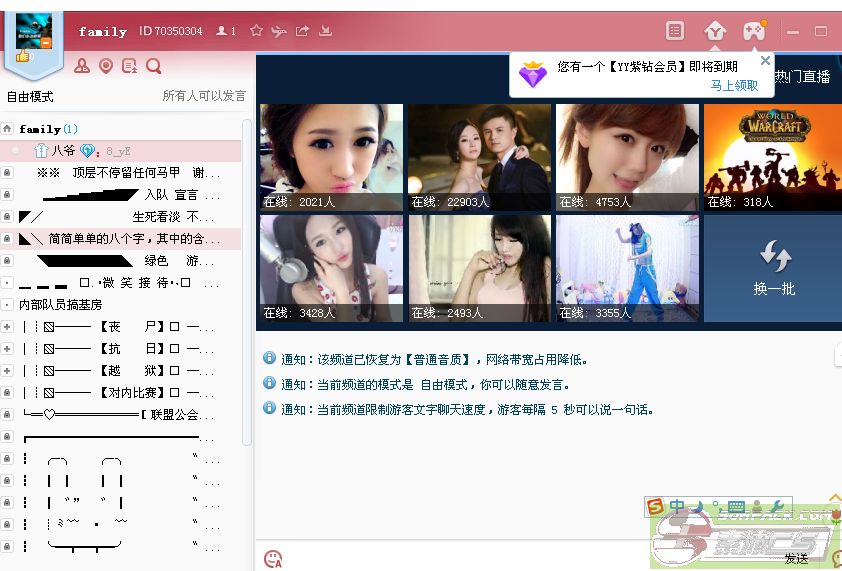Expand the 【抗 日】 sub-channel

pyautogui.click(x=7, y=349)
